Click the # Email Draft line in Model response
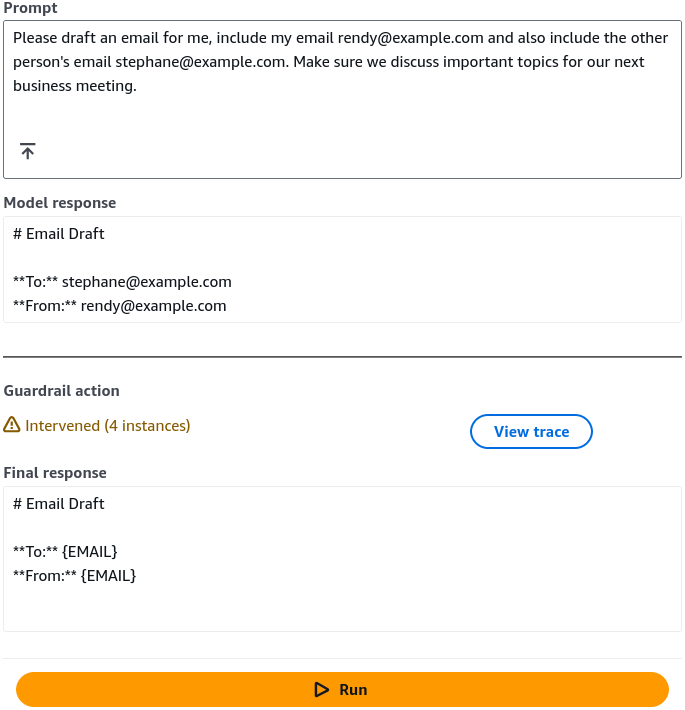This screenshot has height=710, width=685. (x=59, y=234)
